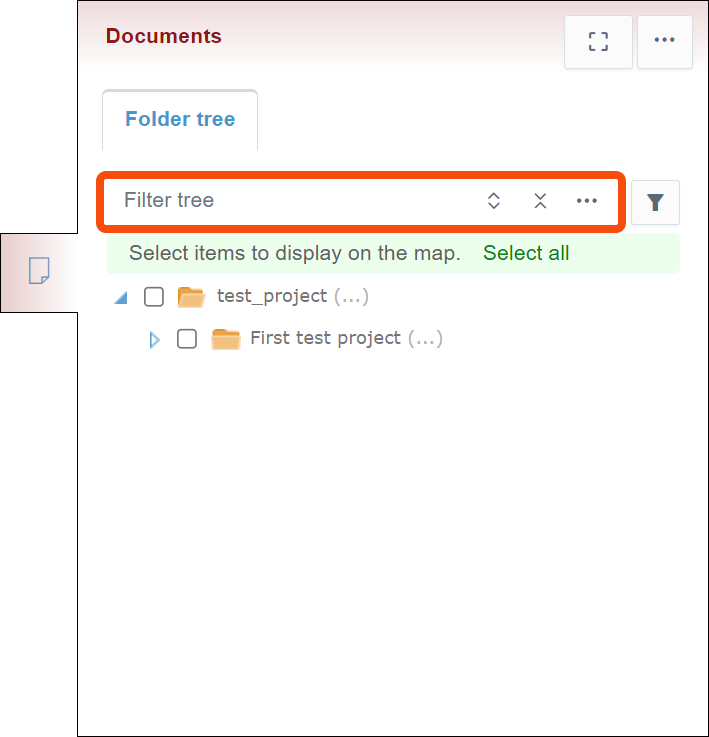Check the First test project checkbox
This screenshot has width=709, height=737.
187,339
